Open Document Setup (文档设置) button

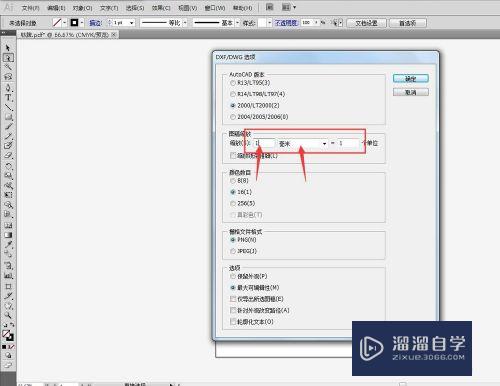(366, 23)
